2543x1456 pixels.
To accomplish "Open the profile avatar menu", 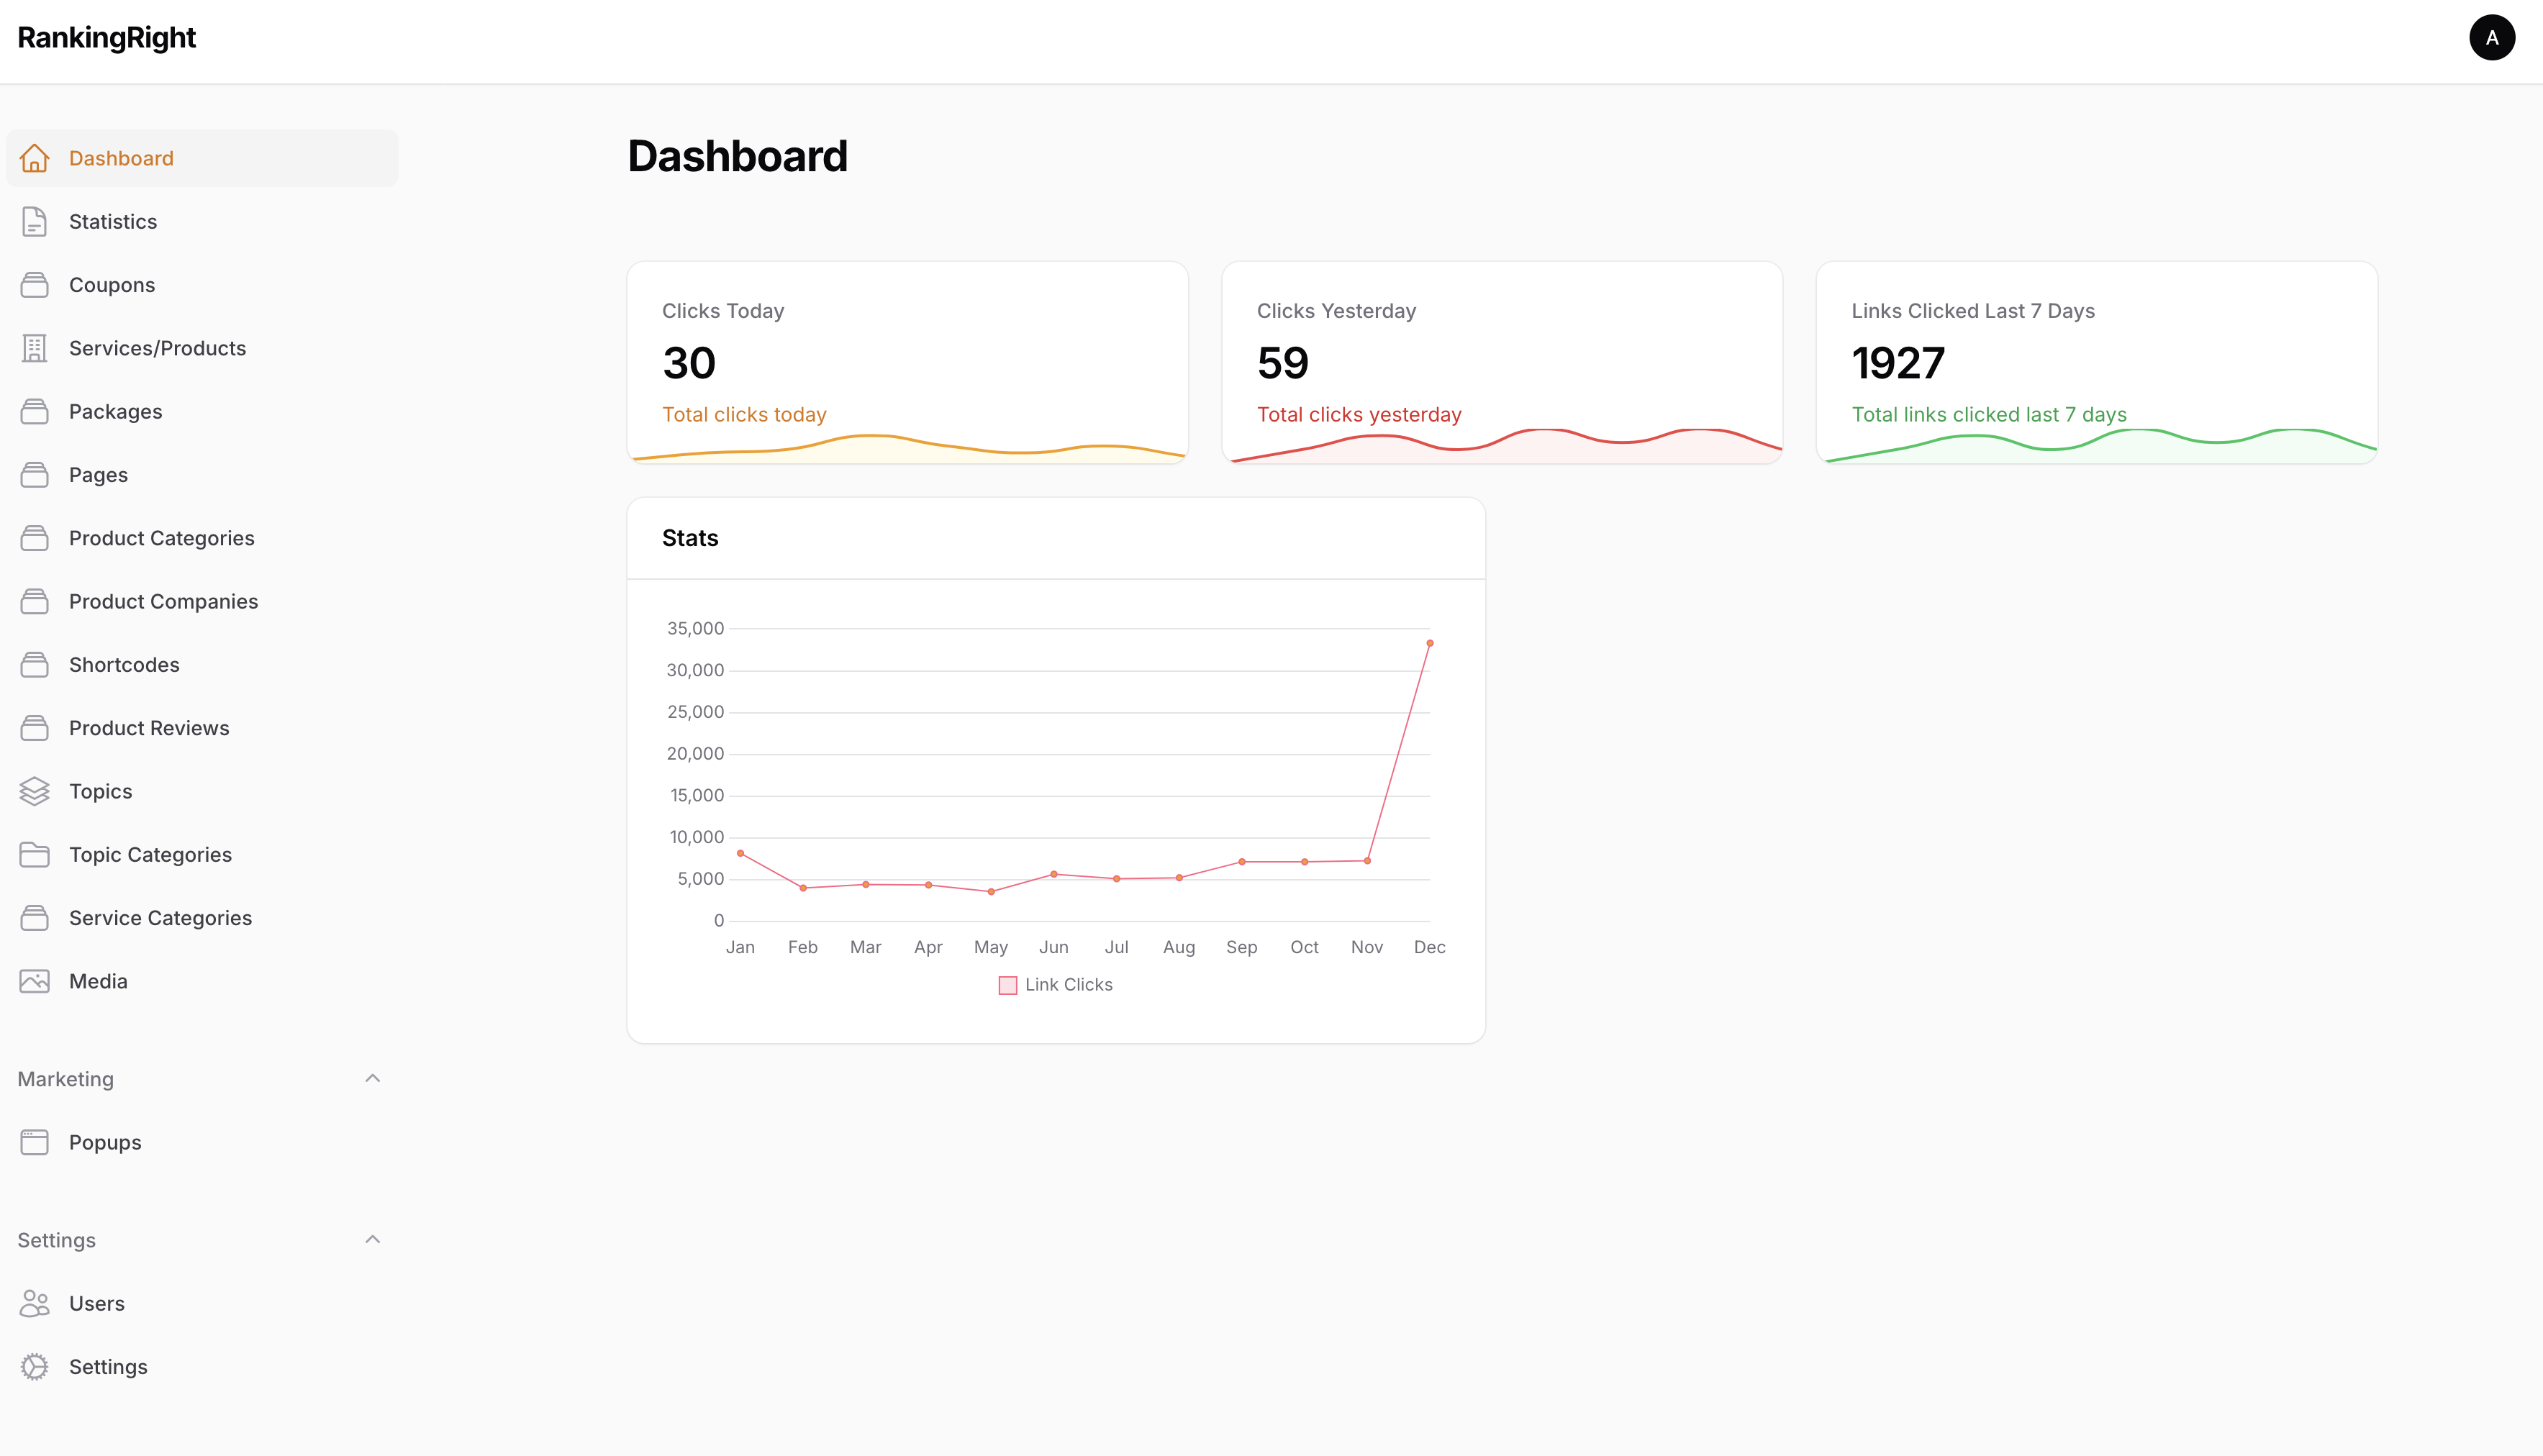I will 2492,37.
